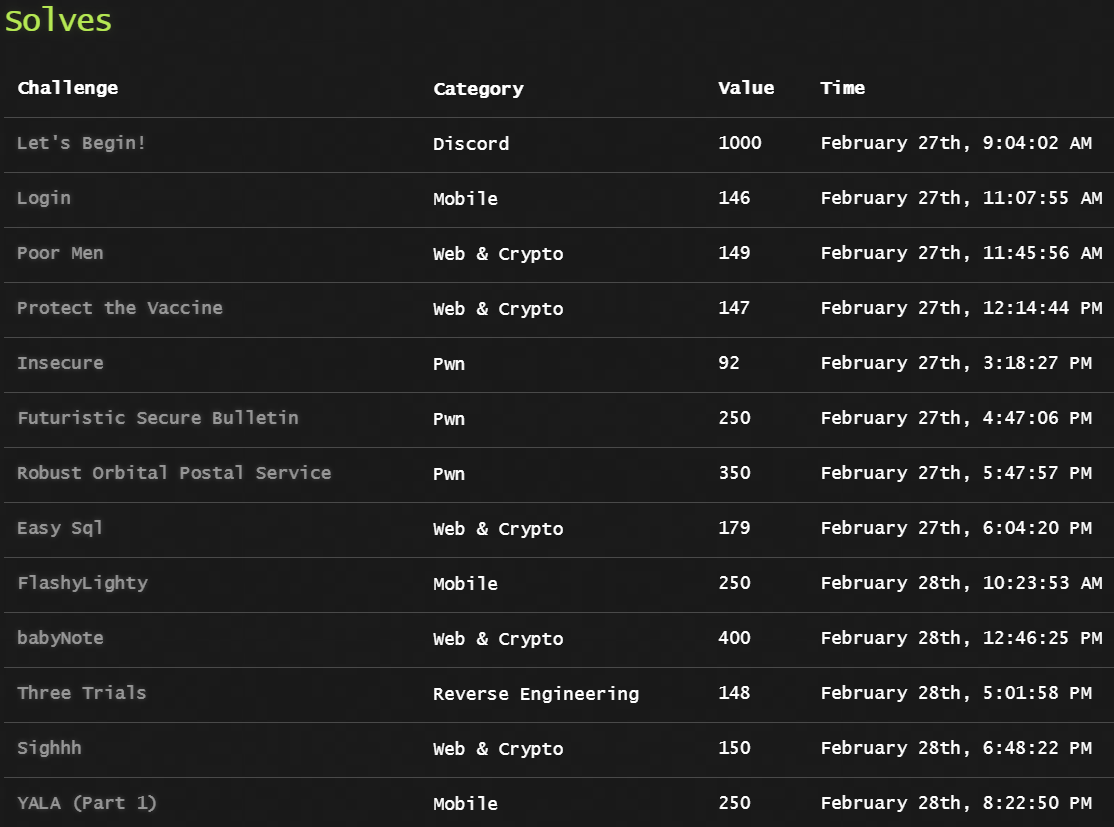Open Robust Orbital Postal Service challenge
Image resolution: width=1114 pixels, height=827 pixels.
[174, 473]
